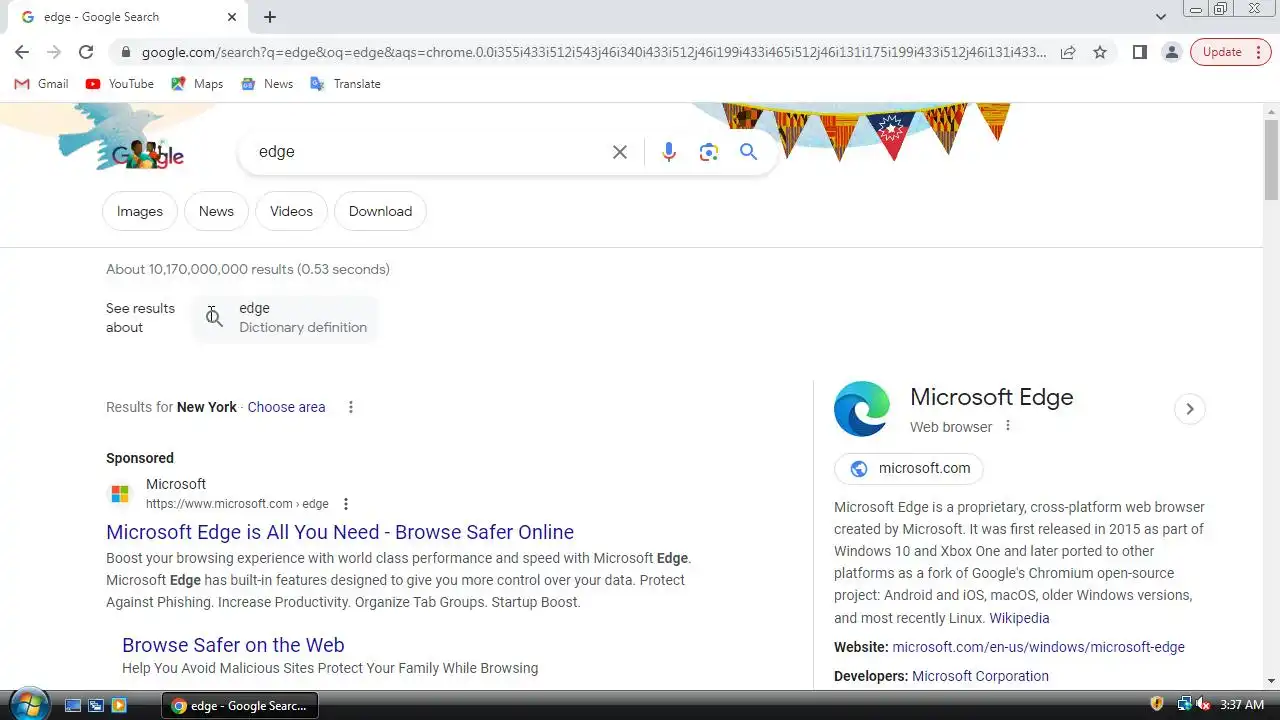Select the Download filter chip

380,211
